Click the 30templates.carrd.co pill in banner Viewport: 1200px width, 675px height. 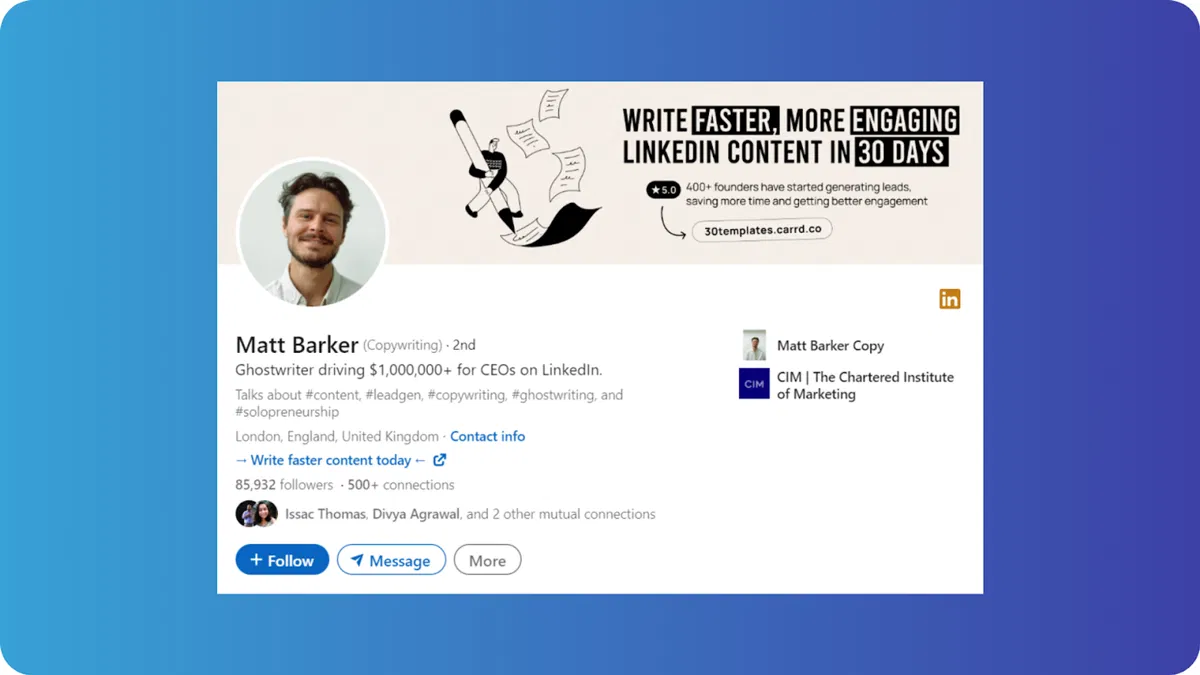coord(762,230)
